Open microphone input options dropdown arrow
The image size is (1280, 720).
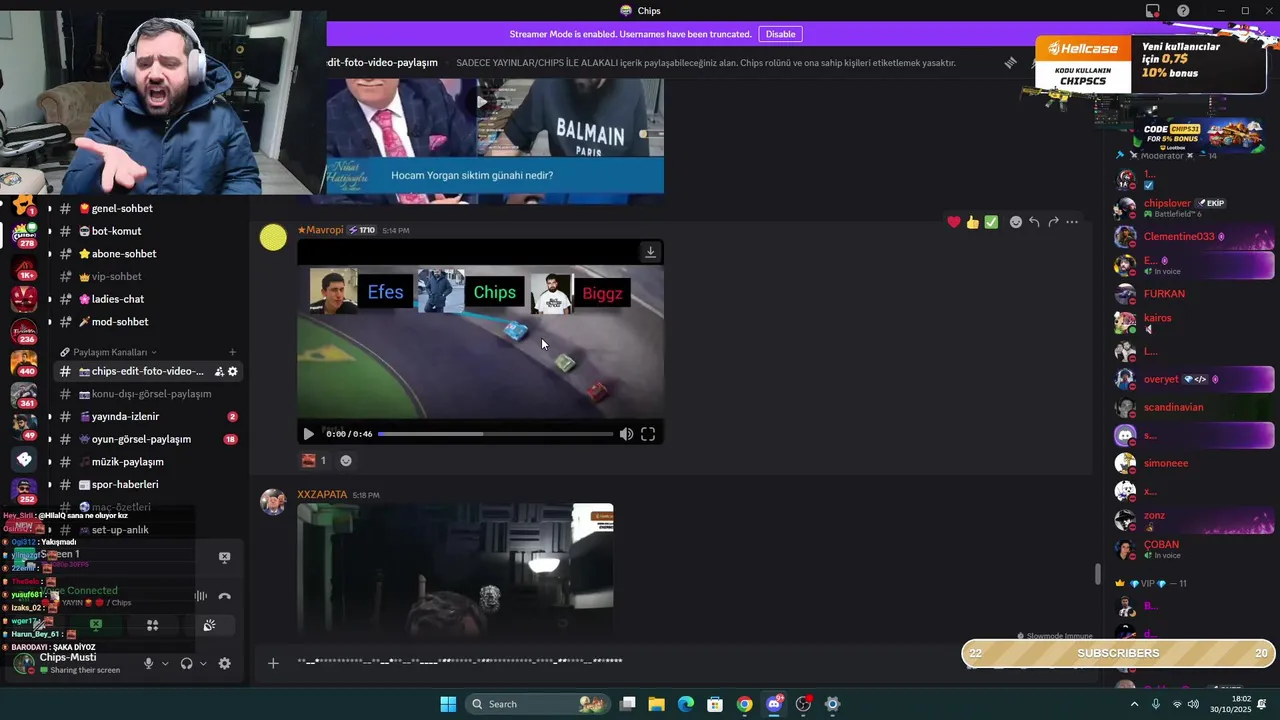pyautogui.click(x=165, y=663)
